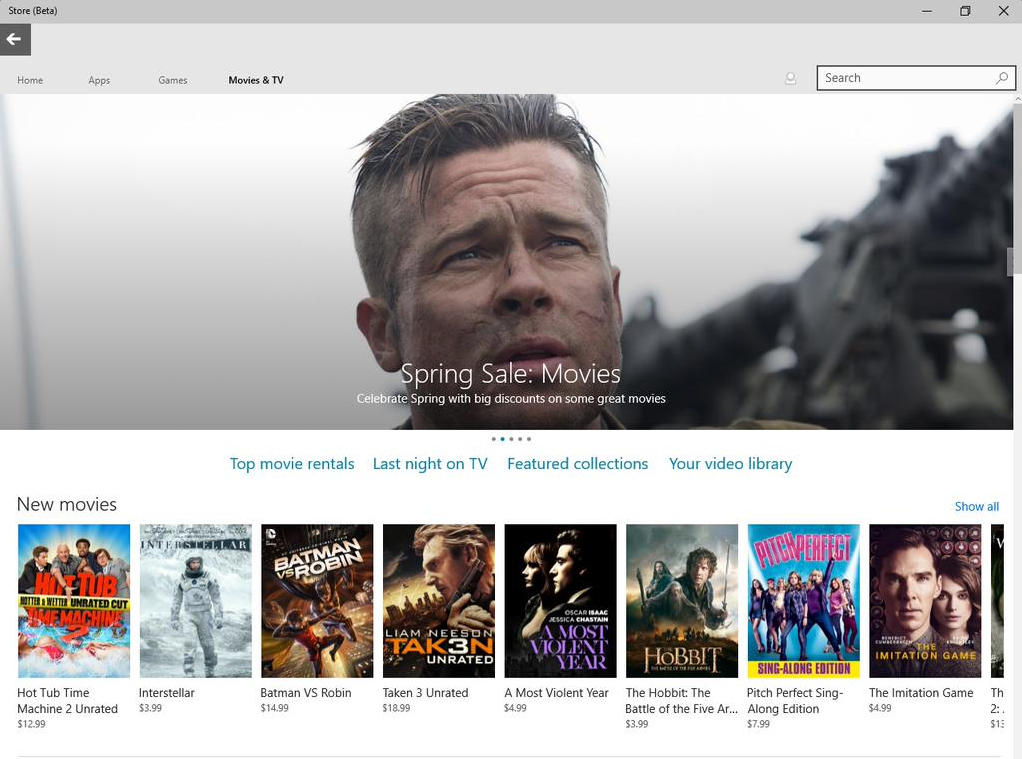
Task: Select the Hot Tub Time Machine 2 poster
Action: (74, 601)
